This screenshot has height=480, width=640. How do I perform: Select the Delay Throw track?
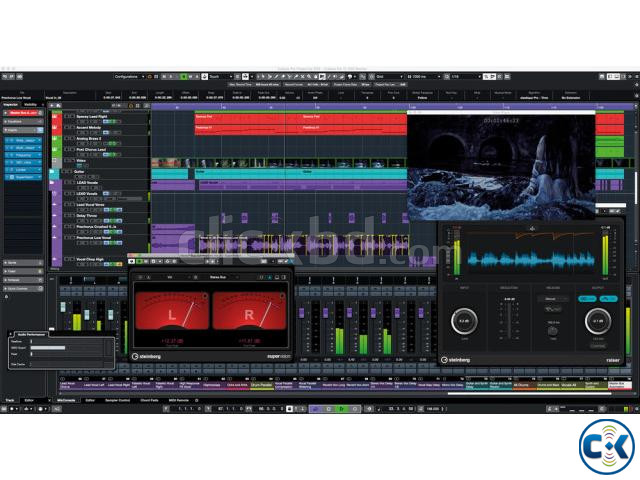click(x=87, y=216)
